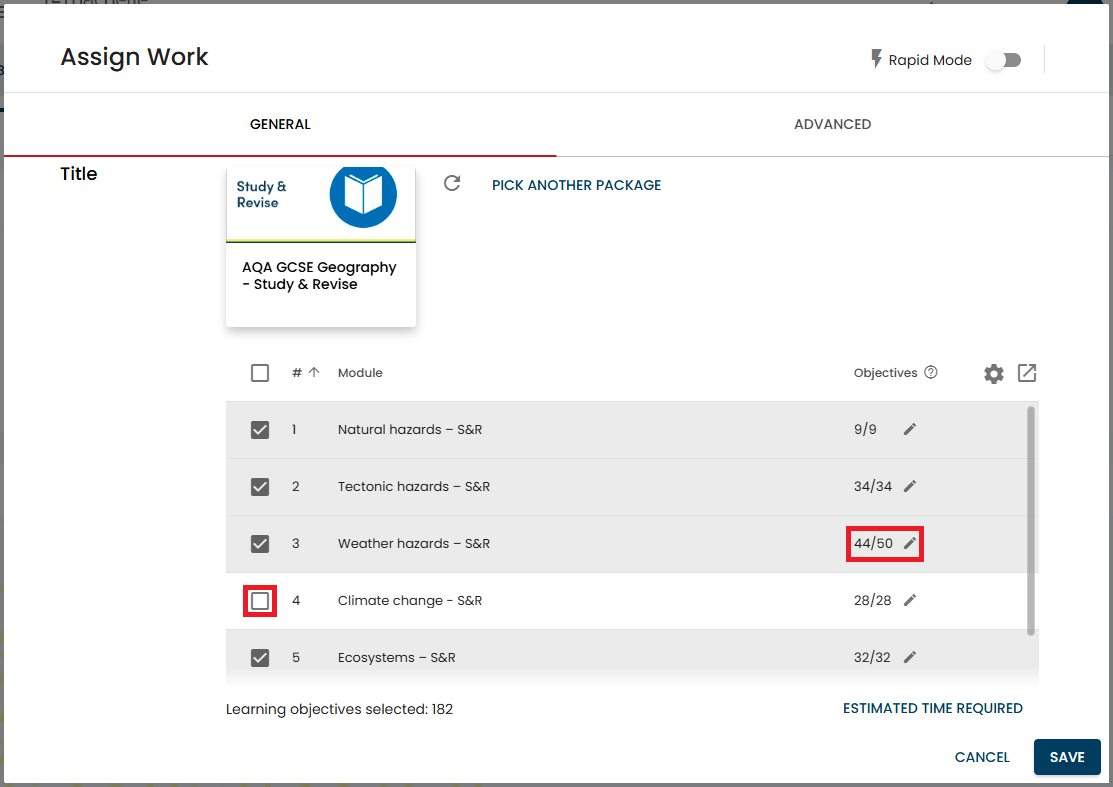
Task: Expand the Estimated Time Required section
Action: (932, 708)
